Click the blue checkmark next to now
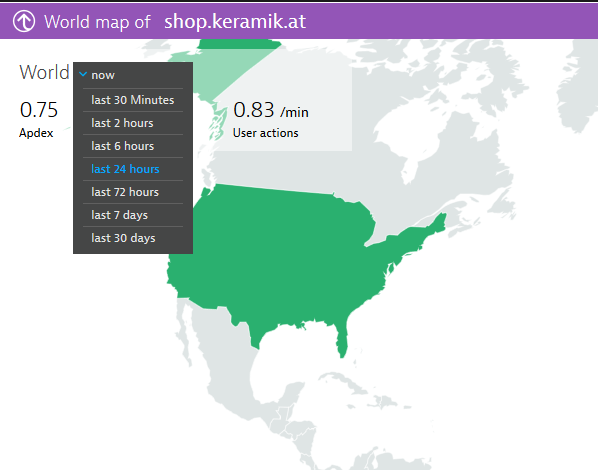Screen dimensions: 598x470 (x=83, y=74)
